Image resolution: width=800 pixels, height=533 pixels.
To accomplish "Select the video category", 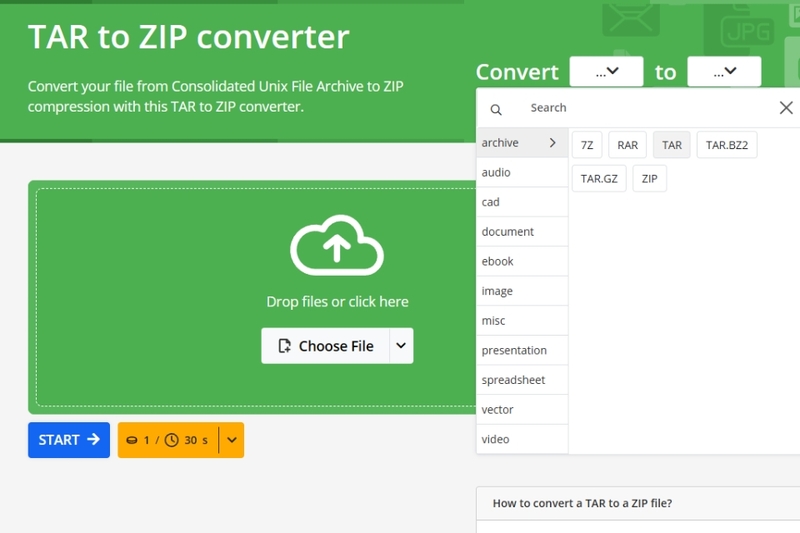I will tap(522, 439).
